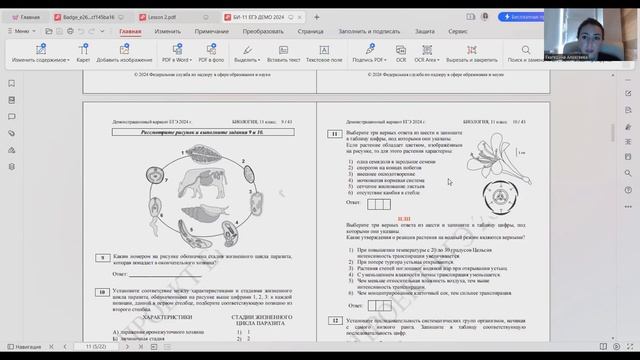640x360 pixels.
Task: Click the three-dots more icon in right sidebar
Action: pyautogui.click(x=628, y=207)
